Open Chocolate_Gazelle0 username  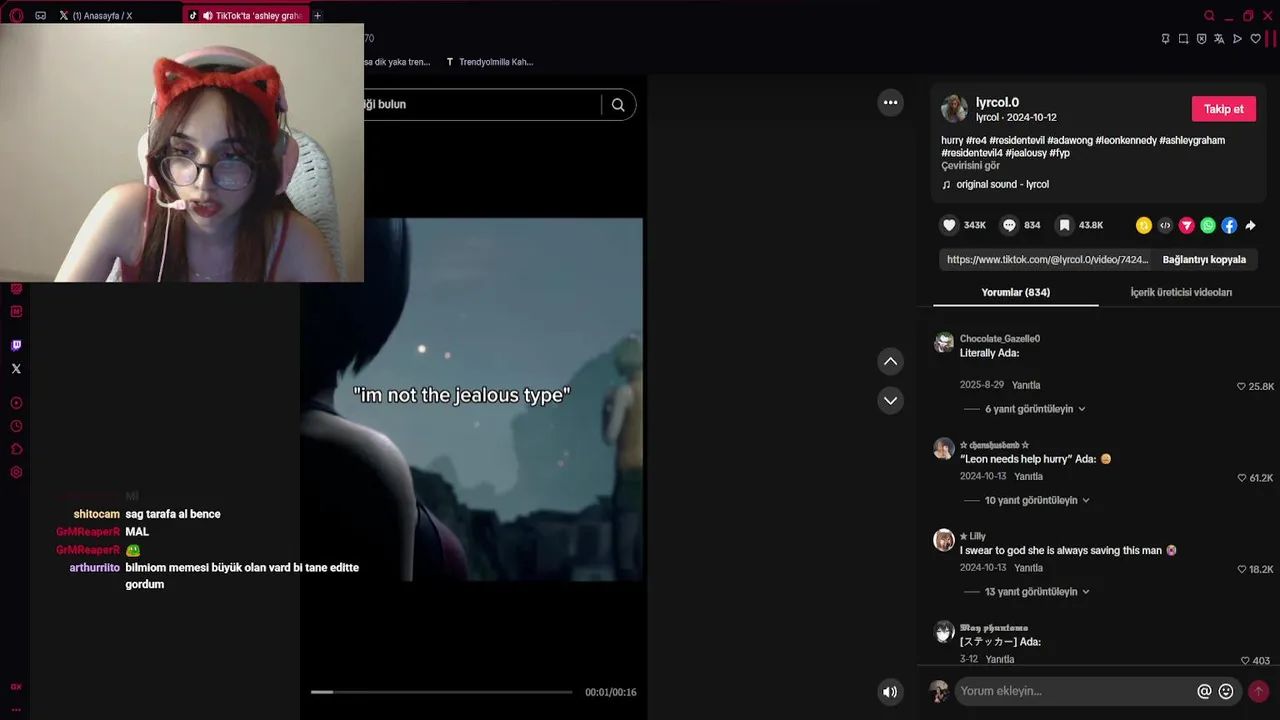click(1000, 339)
